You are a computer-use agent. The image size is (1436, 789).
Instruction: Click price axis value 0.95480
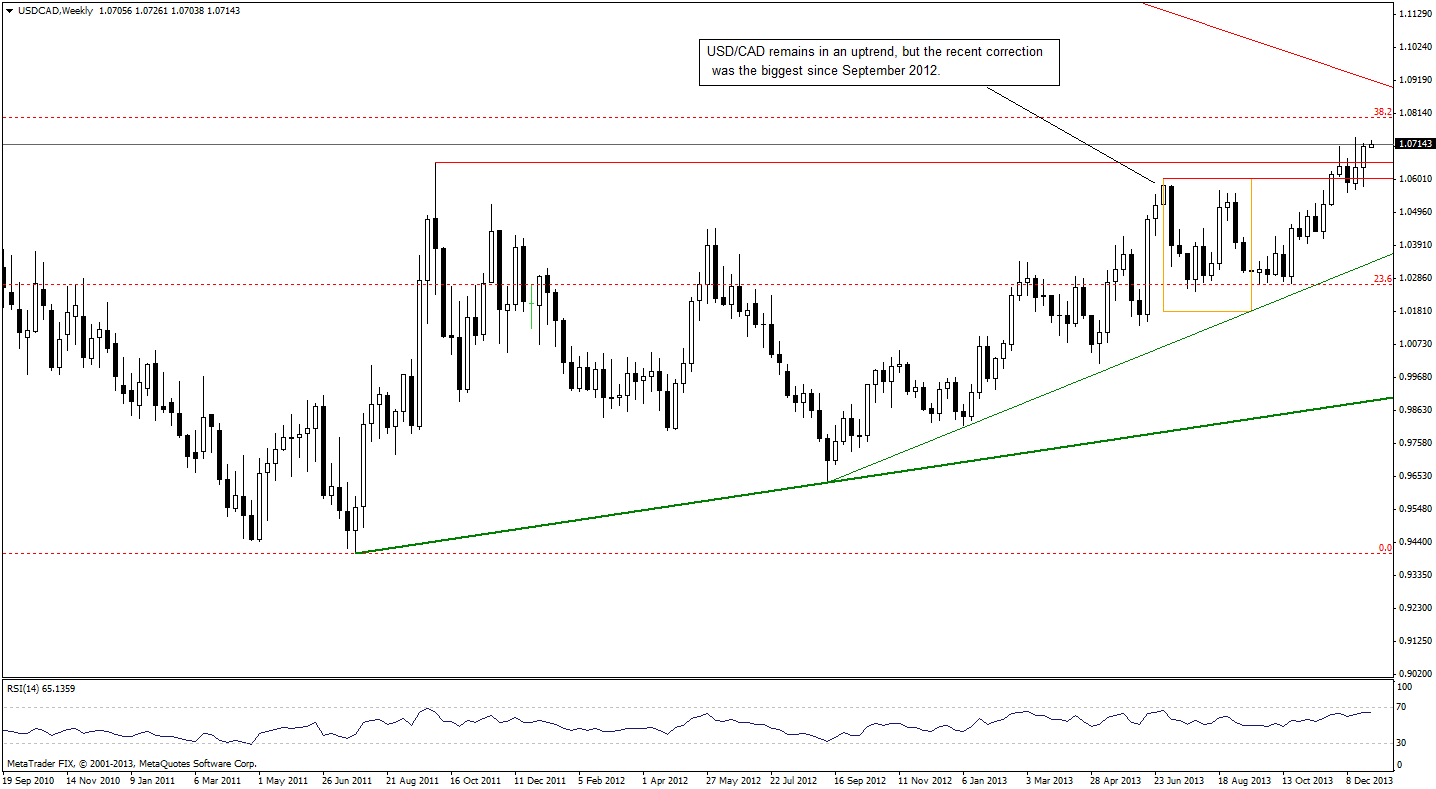[x=1414, y=509]
